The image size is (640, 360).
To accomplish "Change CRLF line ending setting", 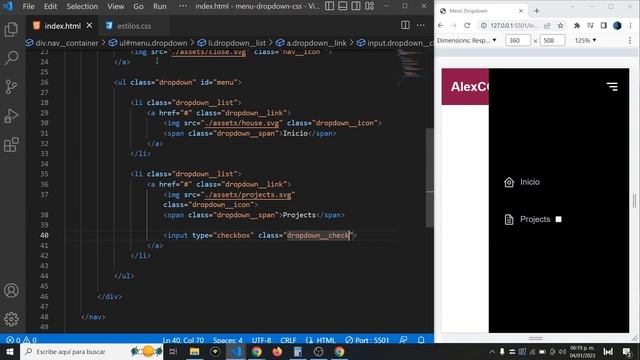I will 288,340.
